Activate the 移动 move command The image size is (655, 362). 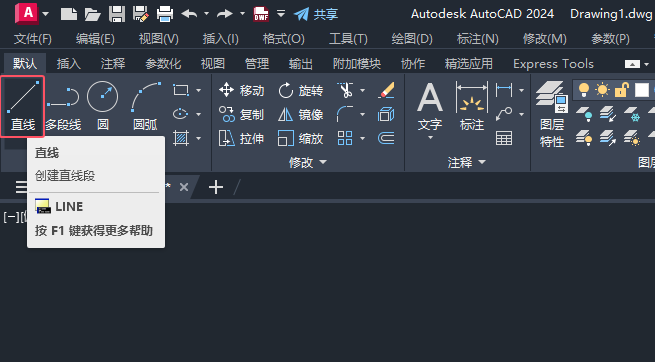[x=241, y=90]
